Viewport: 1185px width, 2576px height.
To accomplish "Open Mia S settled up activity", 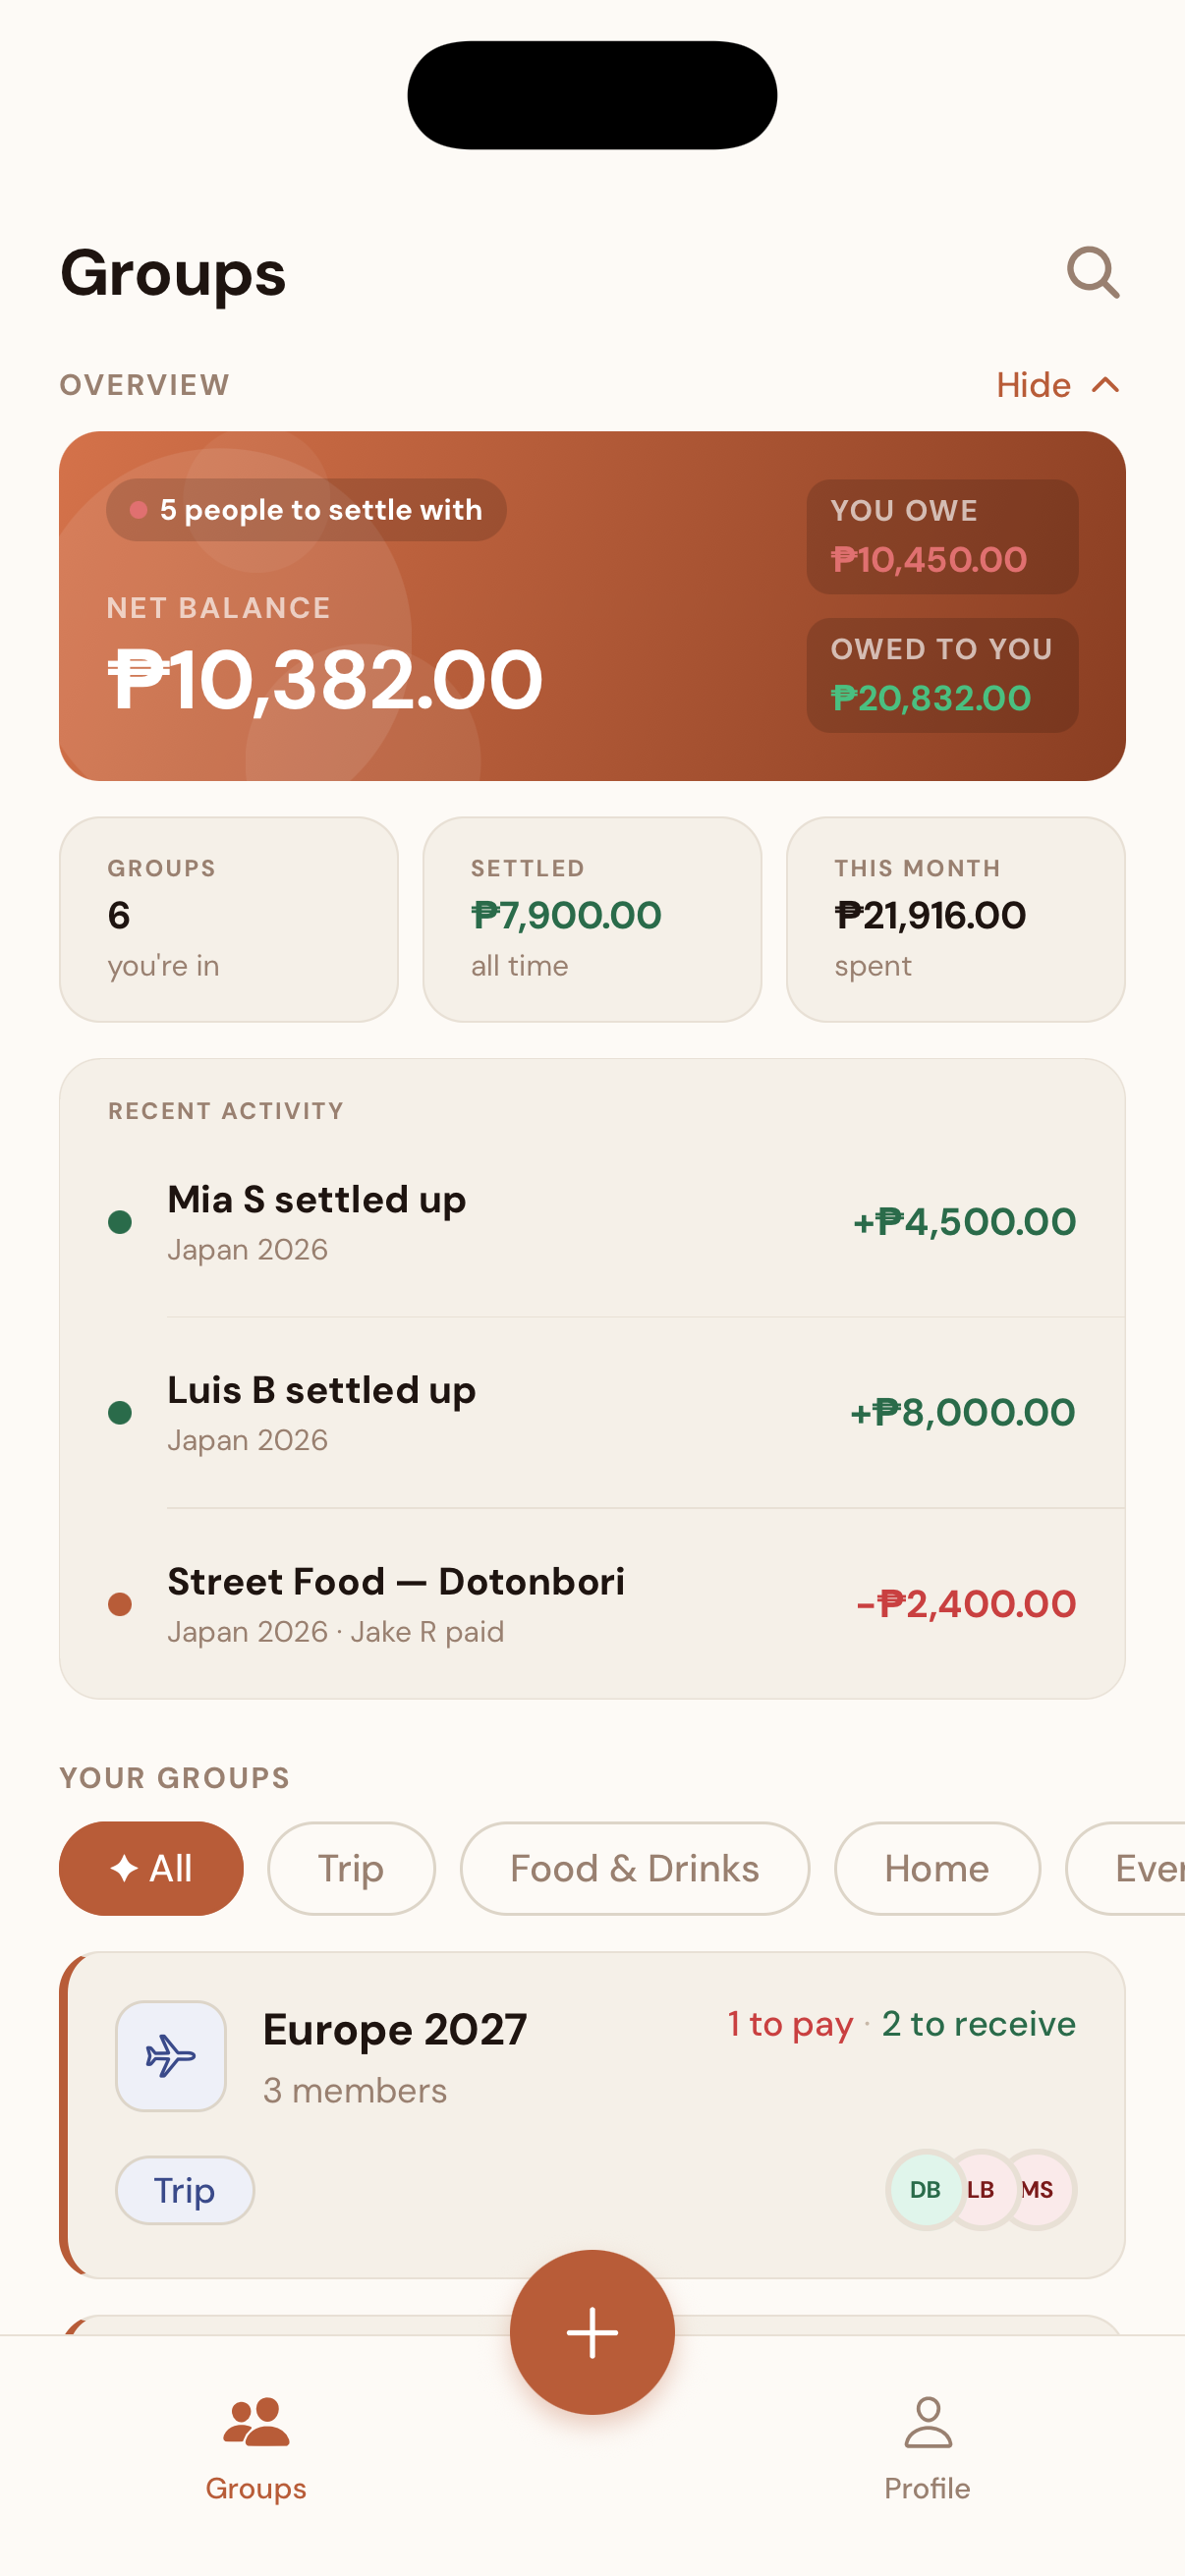I will pyautogui.click(x=592, y=1222).
